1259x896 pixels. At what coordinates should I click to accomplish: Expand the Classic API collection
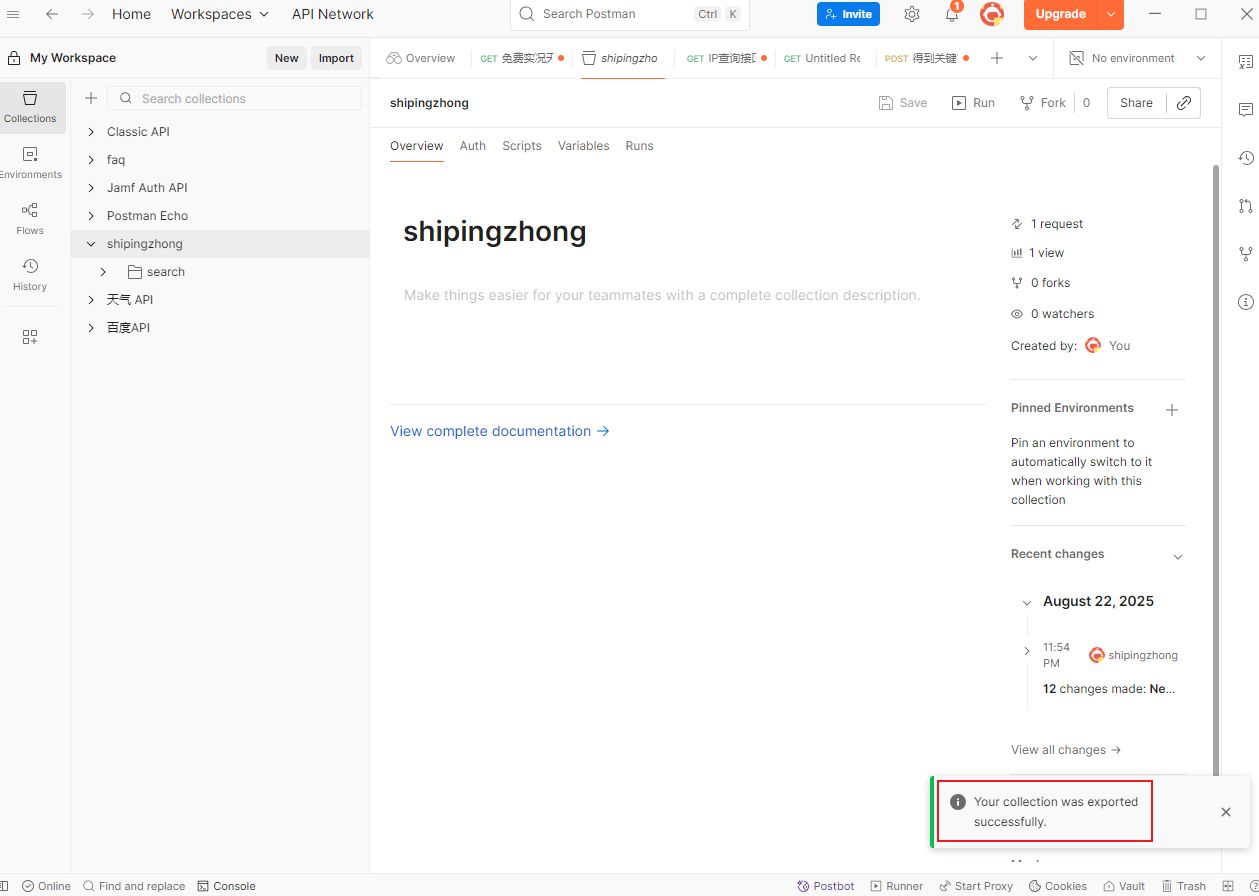click(91, 132)
